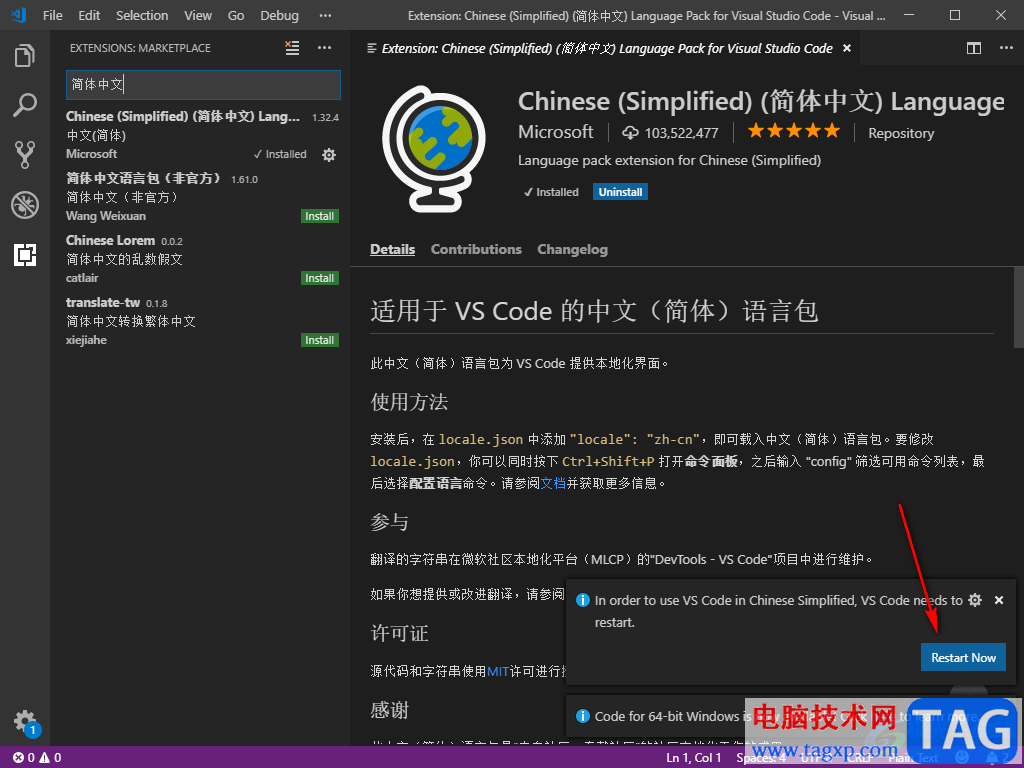
Task: Switch to the Contributions tab
Action: 476,249
